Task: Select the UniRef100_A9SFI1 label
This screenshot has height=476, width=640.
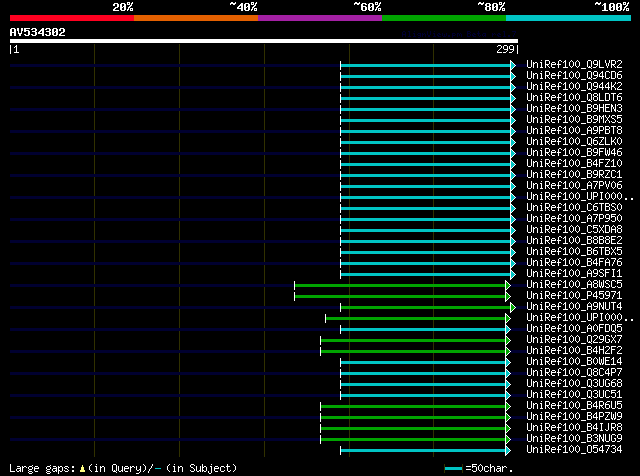Action: 574,274
